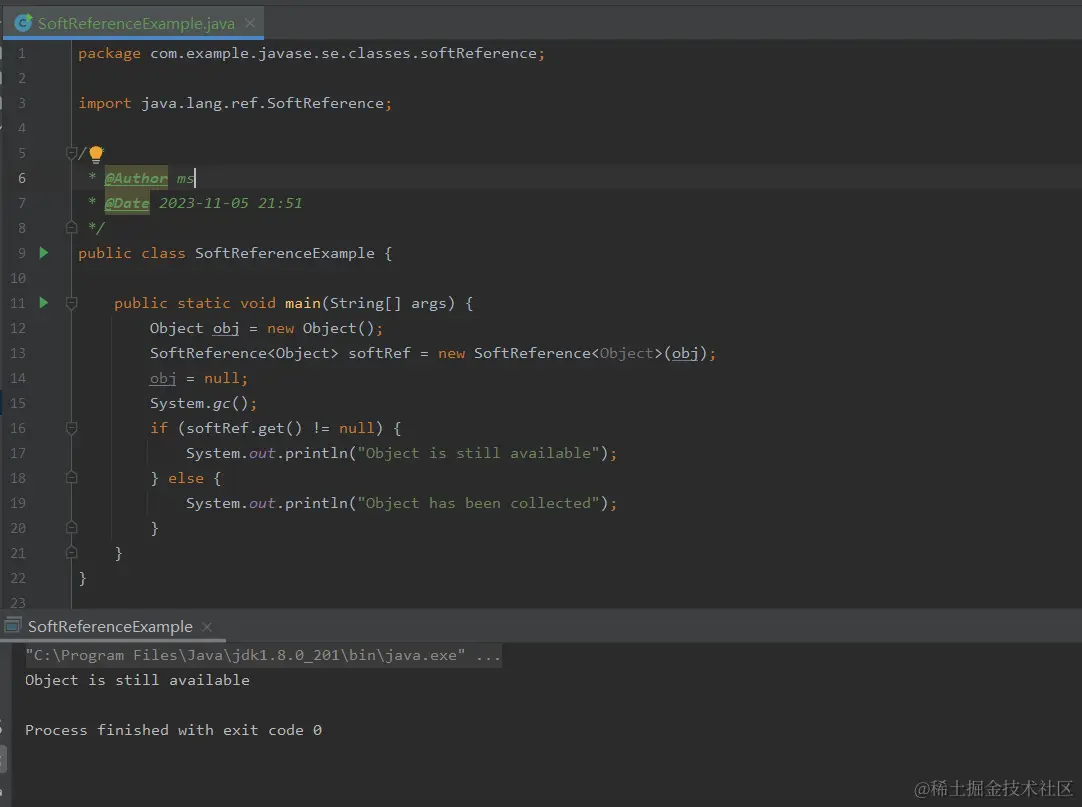Click the softRef.get() condition on line 16

(244, 428)
